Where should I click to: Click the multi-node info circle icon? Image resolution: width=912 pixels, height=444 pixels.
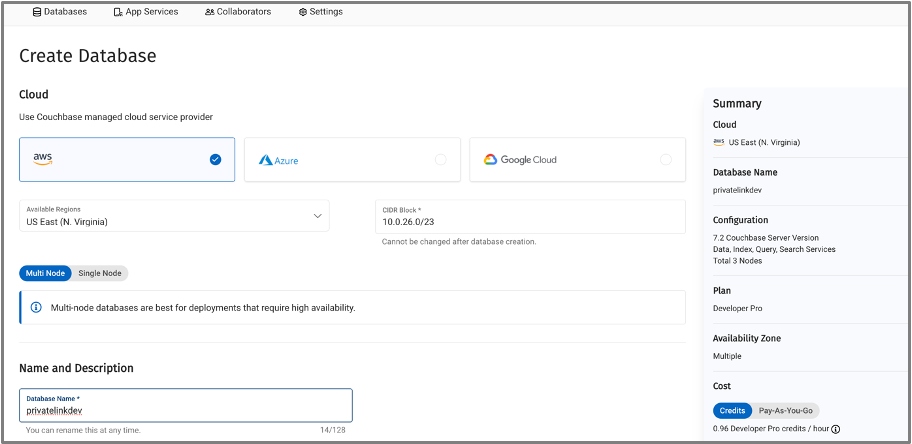(x=36, y=307)
